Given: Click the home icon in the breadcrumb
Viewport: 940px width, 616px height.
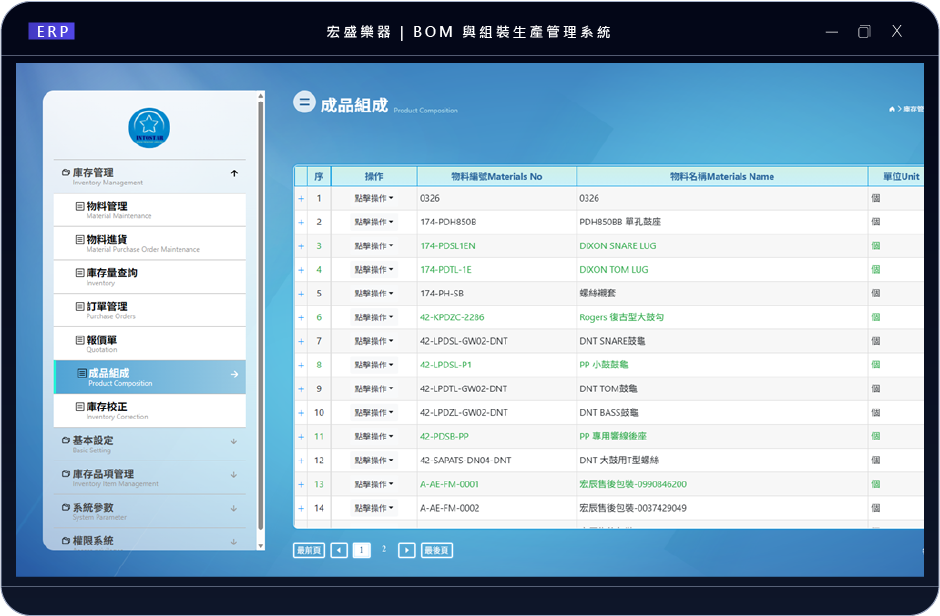Looking at the screenshot, I should [892, 108].
